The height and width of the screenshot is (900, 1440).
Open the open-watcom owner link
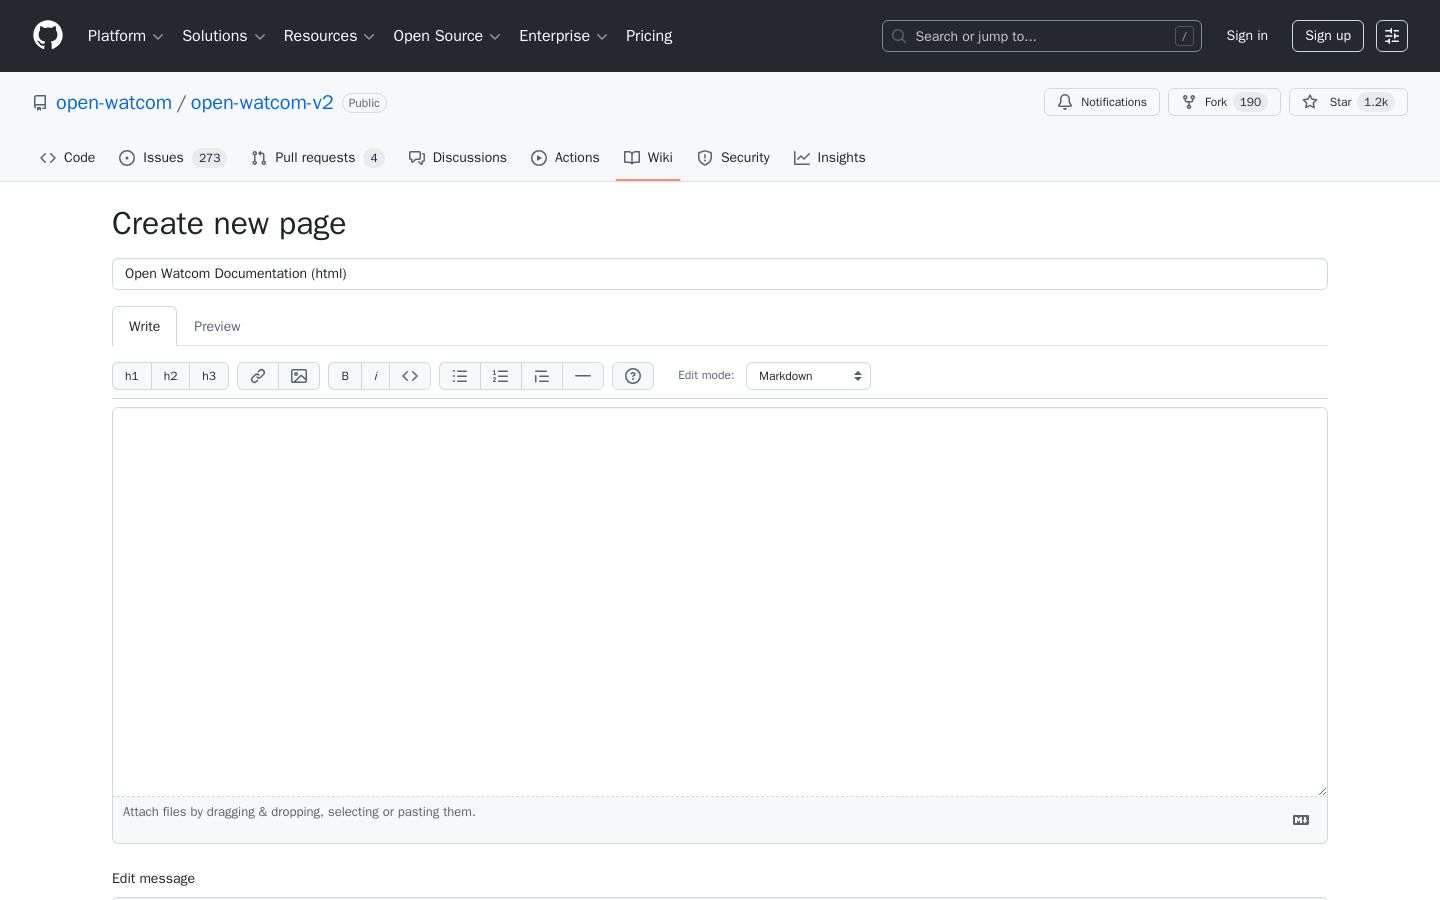(114, 103)
